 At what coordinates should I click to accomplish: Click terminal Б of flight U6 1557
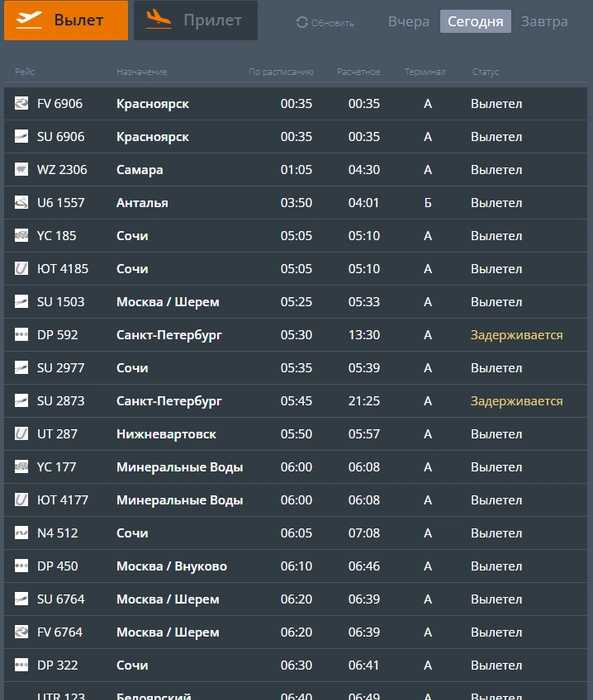[x=428, y=203]
